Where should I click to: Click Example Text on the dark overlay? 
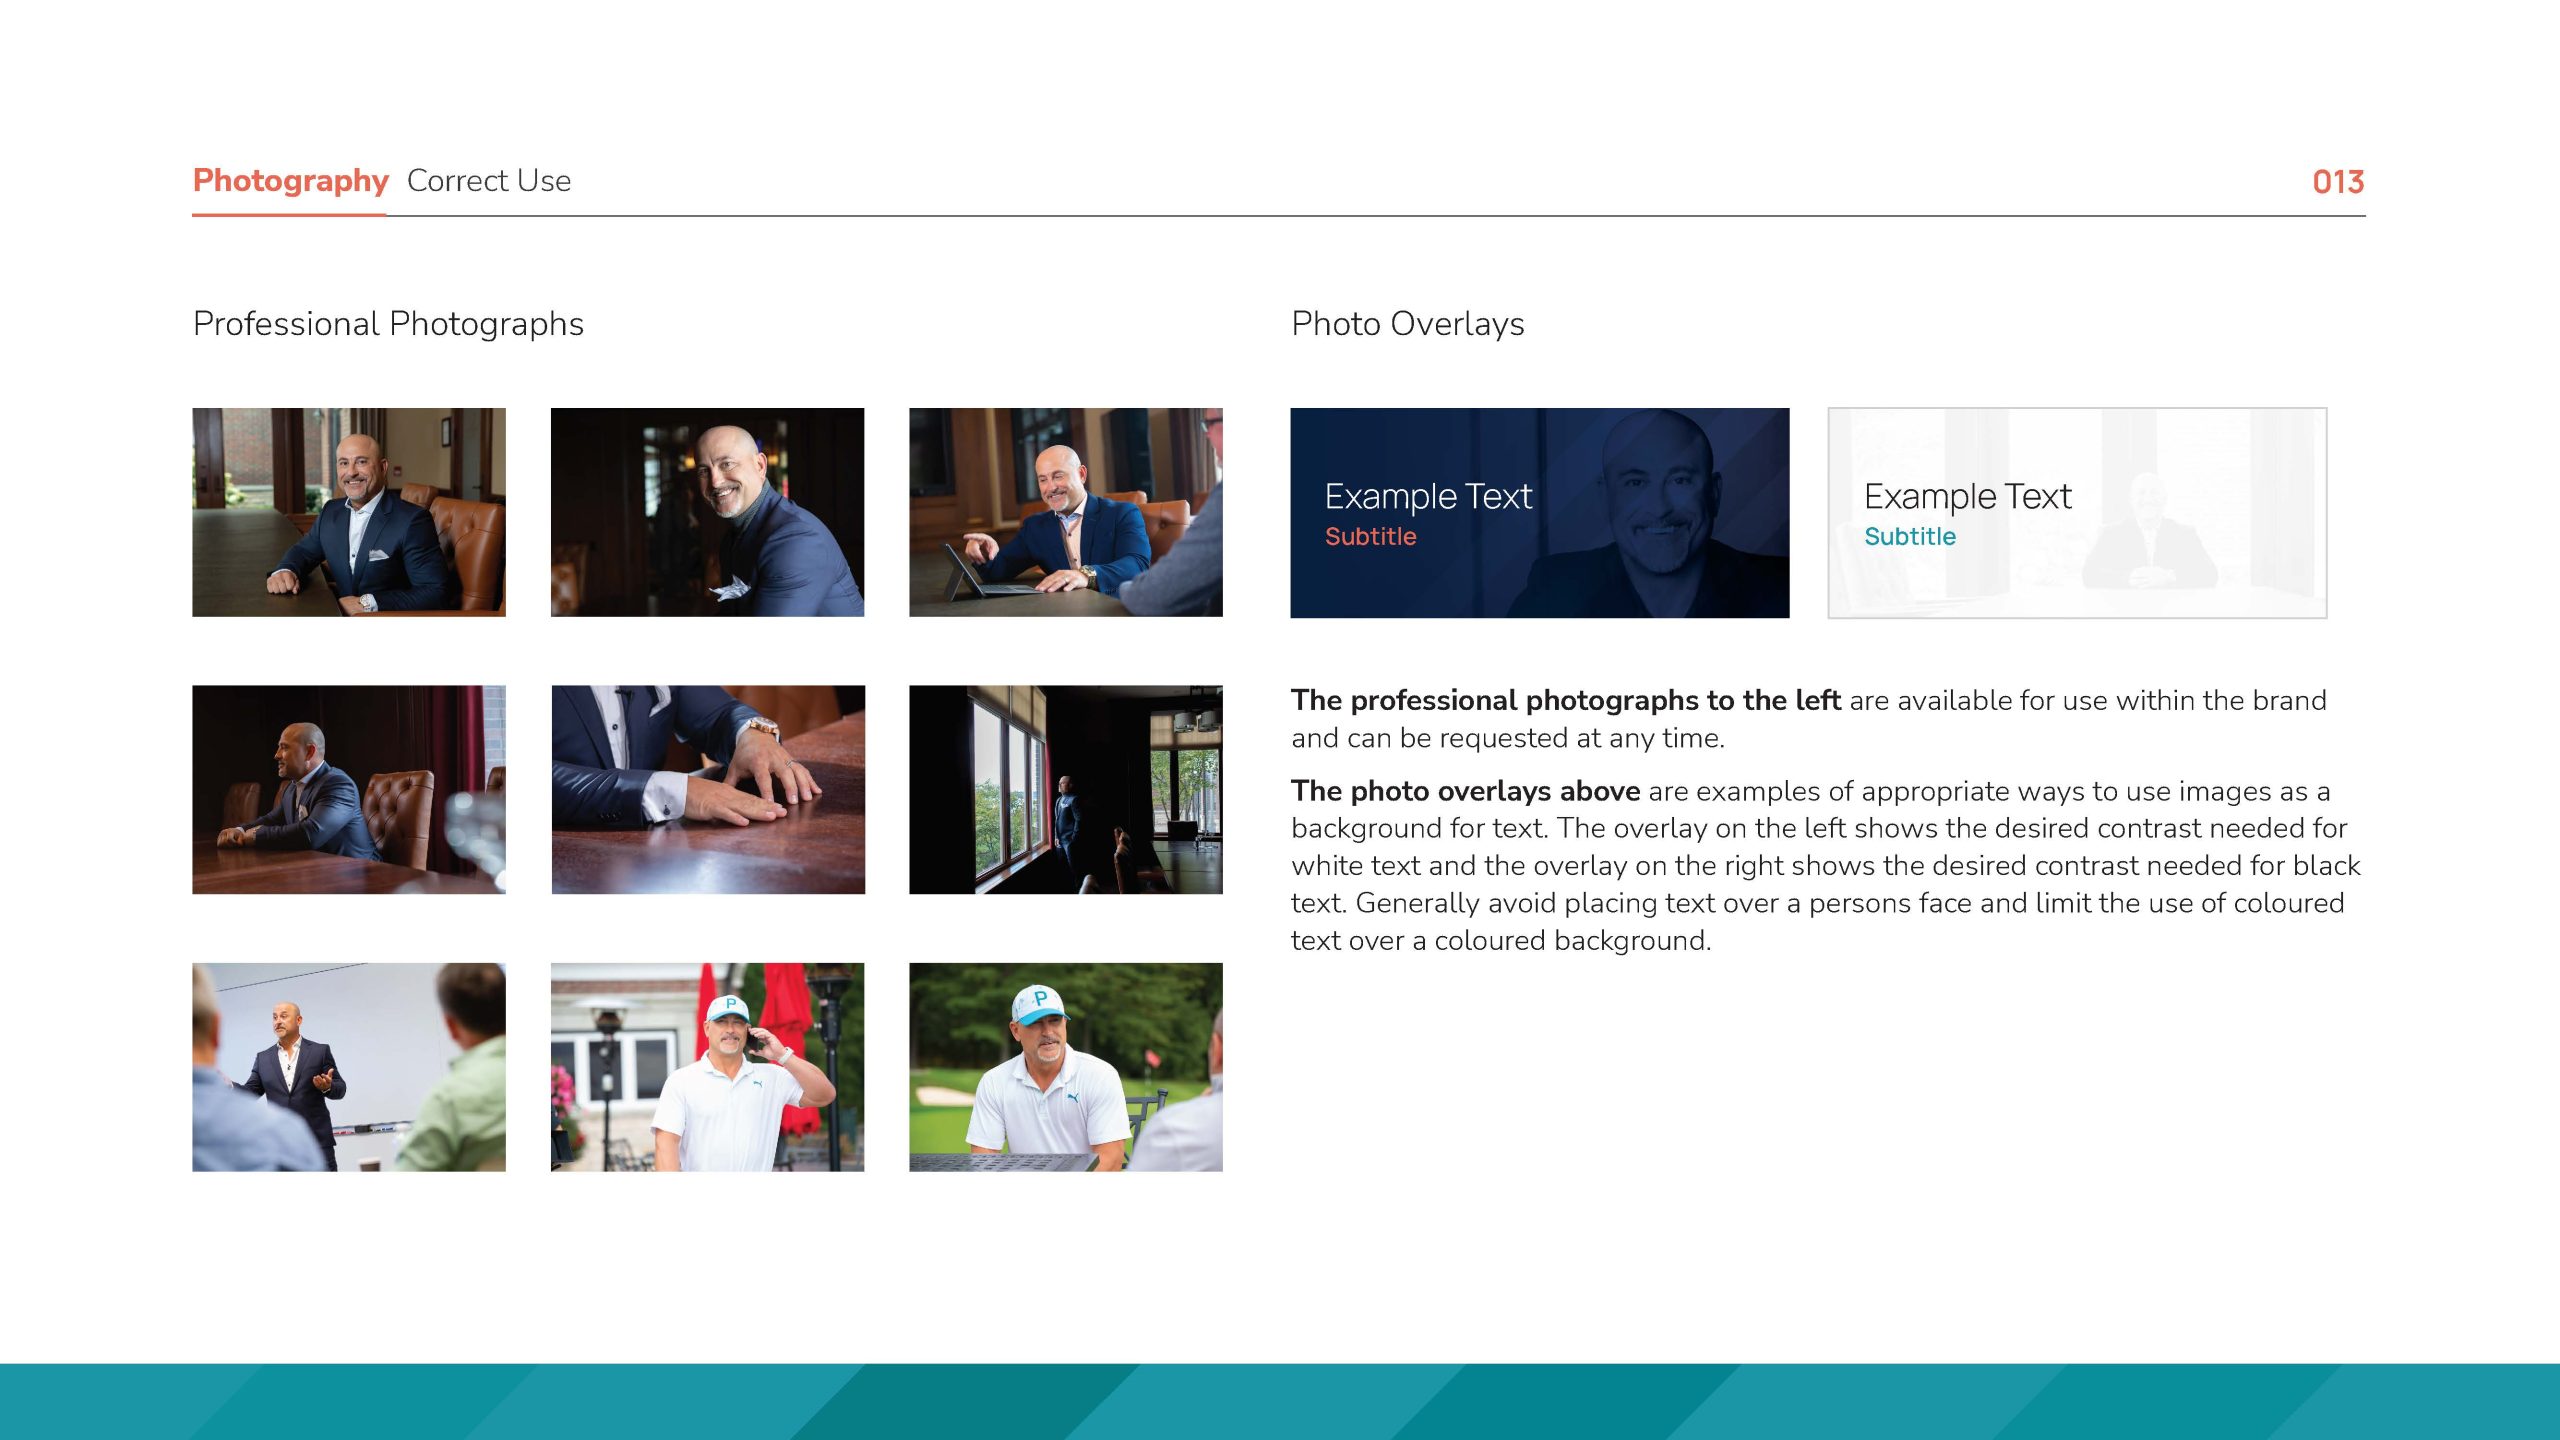pyautogui.click(x=1428, y=496)
